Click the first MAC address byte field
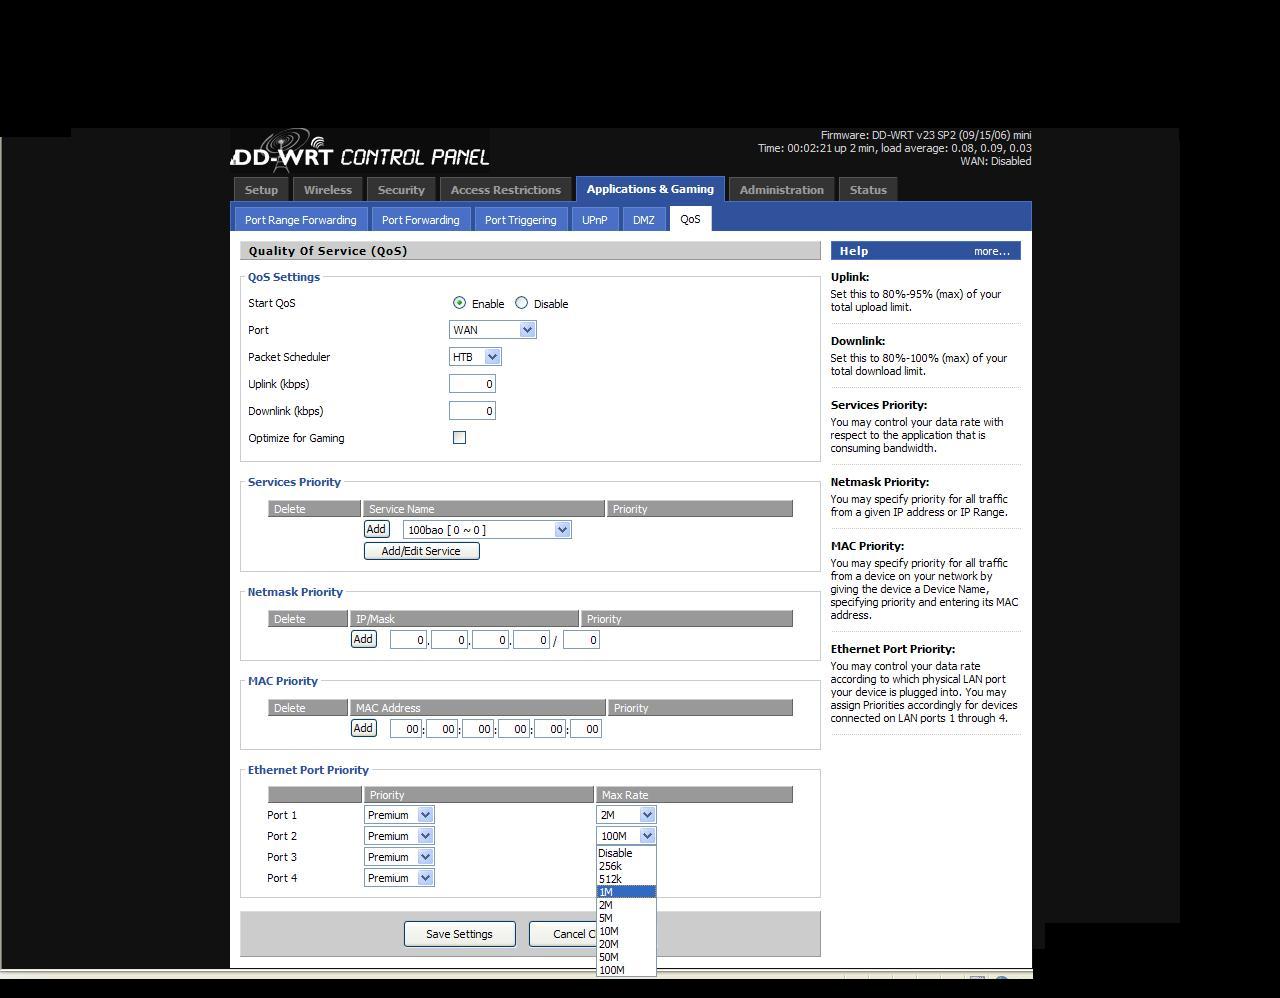Image resolution: width=1280 pixels, height=998 pixels. click(406, 729)
